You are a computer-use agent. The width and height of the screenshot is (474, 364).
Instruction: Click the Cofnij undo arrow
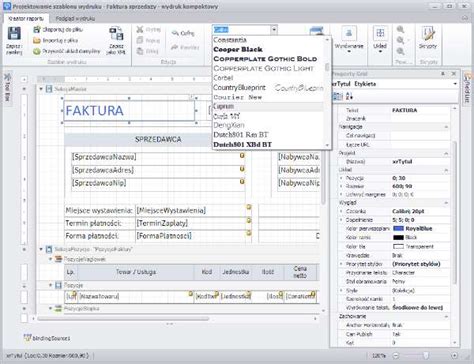coord(175,33)
